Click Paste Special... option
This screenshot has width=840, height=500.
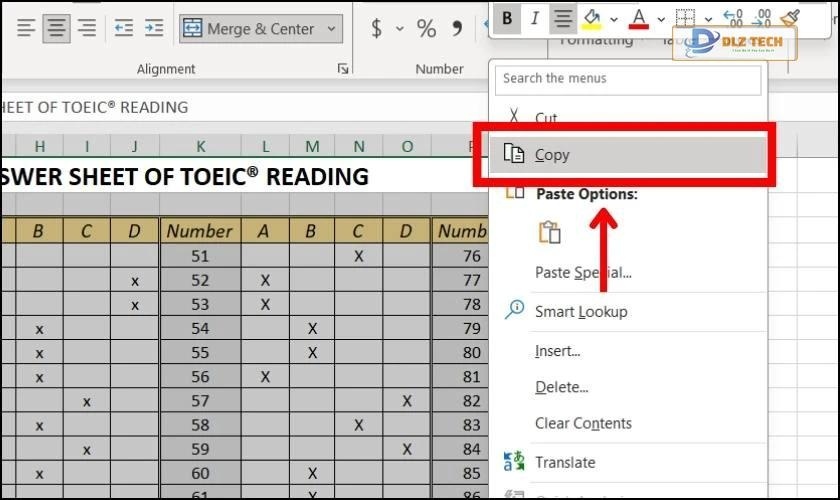point(583,272)
